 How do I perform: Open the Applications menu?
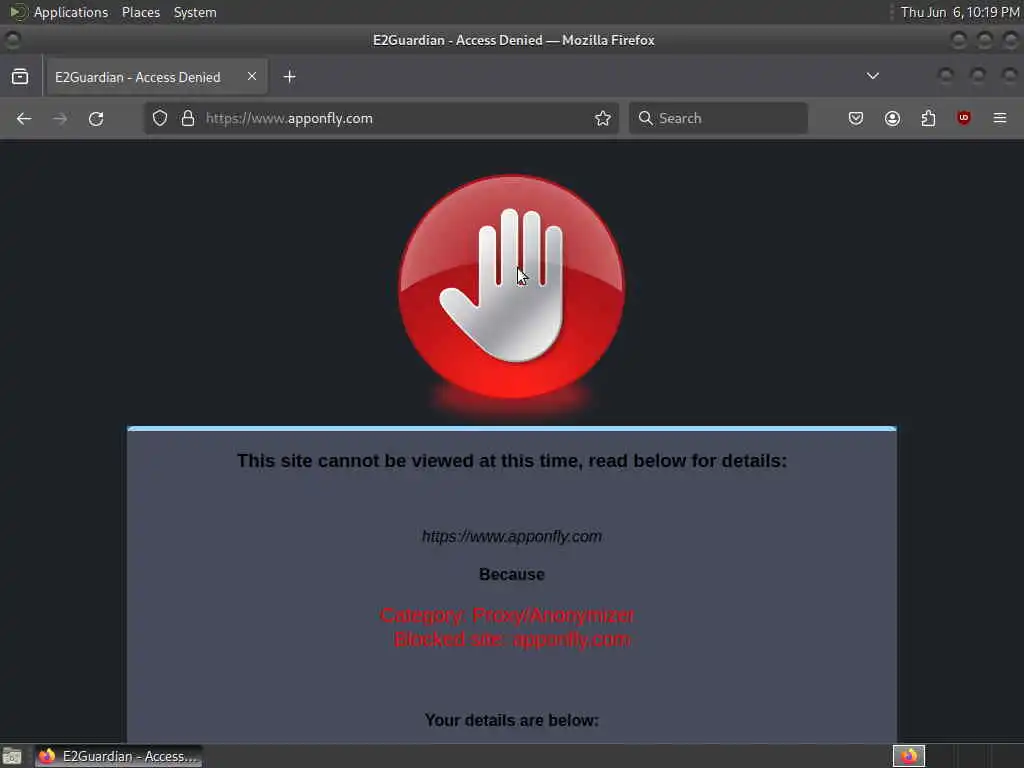71,12
